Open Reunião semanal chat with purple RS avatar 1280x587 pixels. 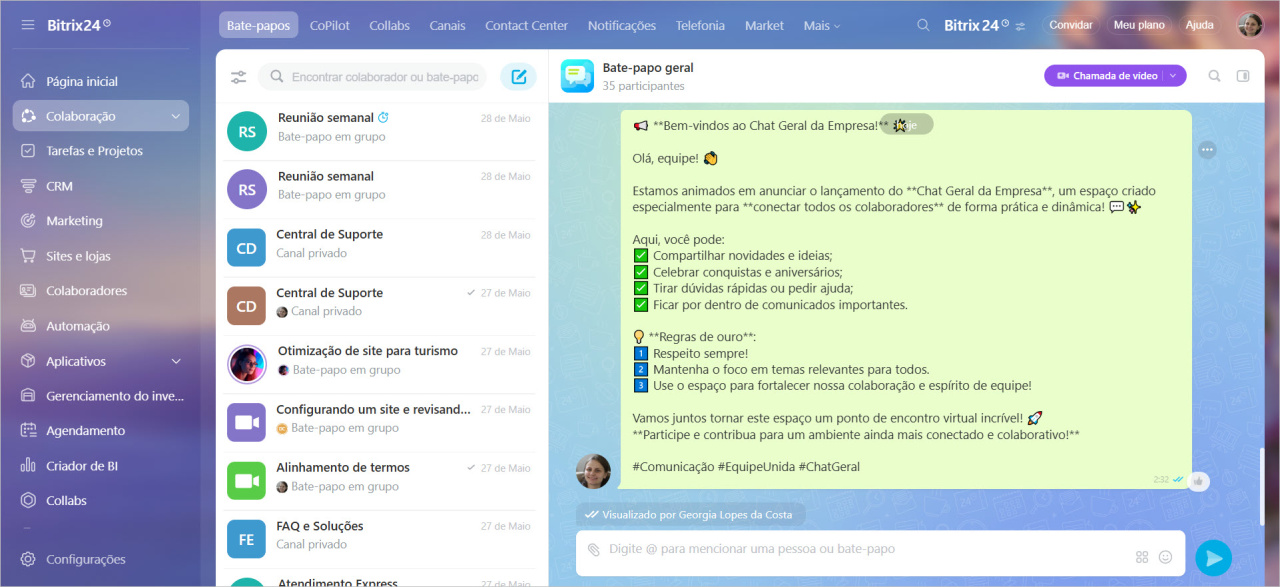[x=382, y=189]
